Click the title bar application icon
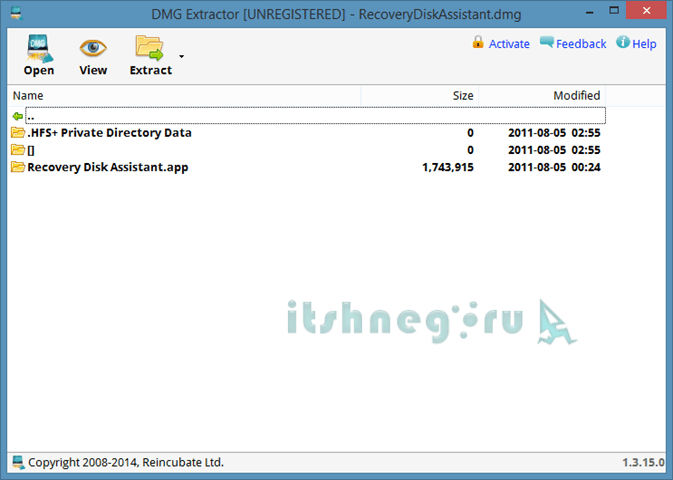The height and width of the screenshot is (480, 673). pyautogui.click(x=16, y=13)
